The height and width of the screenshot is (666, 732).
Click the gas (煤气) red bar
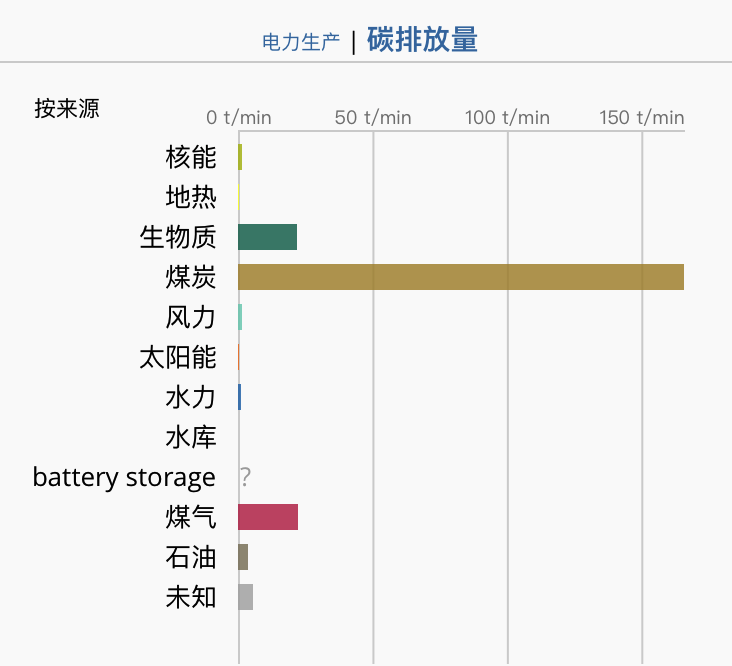[268, 517]
